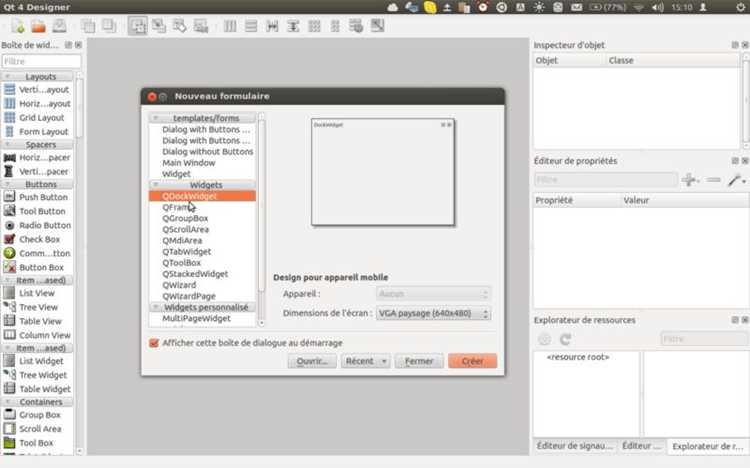This screenshot has height=468, width=750.
Task: Click the Save form toolbar icon
Action: pos(59,26)
